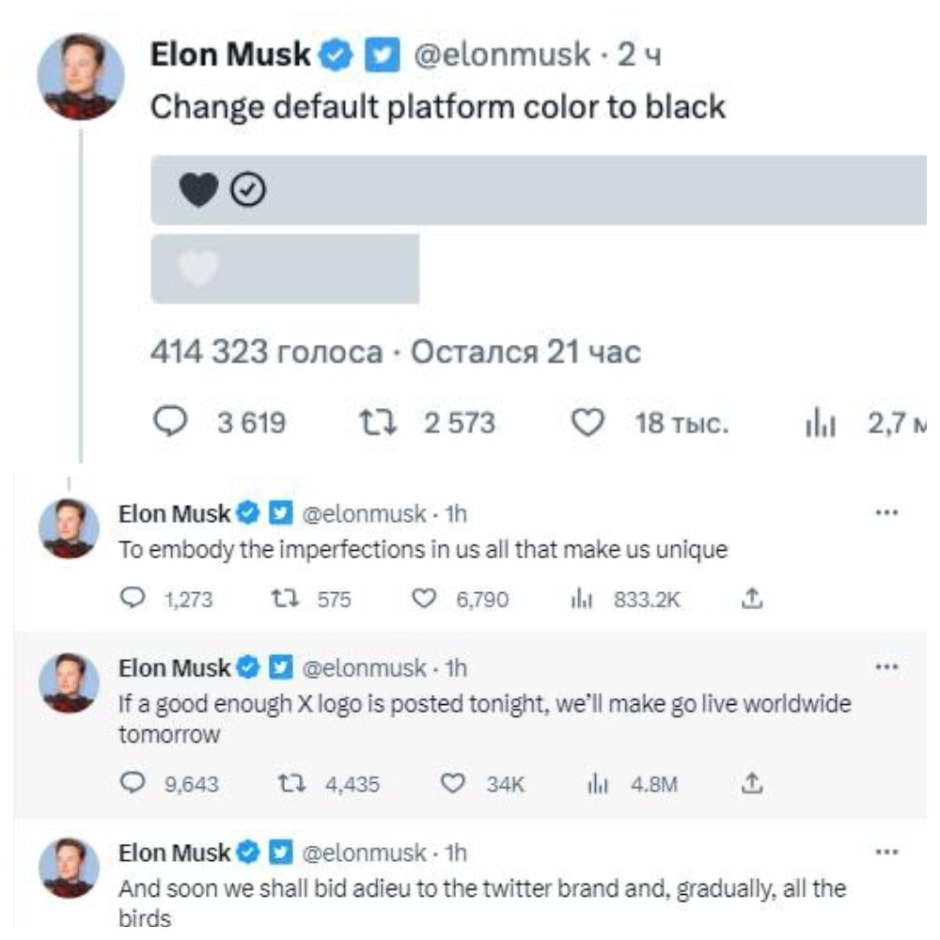
Task: Like the 'imperfections in us all' tweet
Action: [426, 599]
